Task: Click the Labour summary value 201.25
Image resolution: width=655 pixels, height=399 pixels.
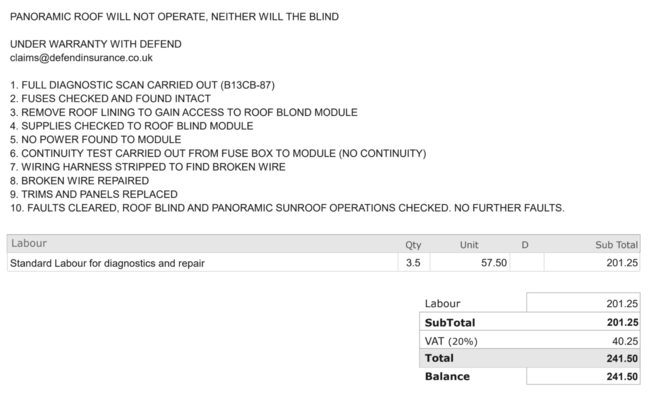Action: (x=583, y=302)
